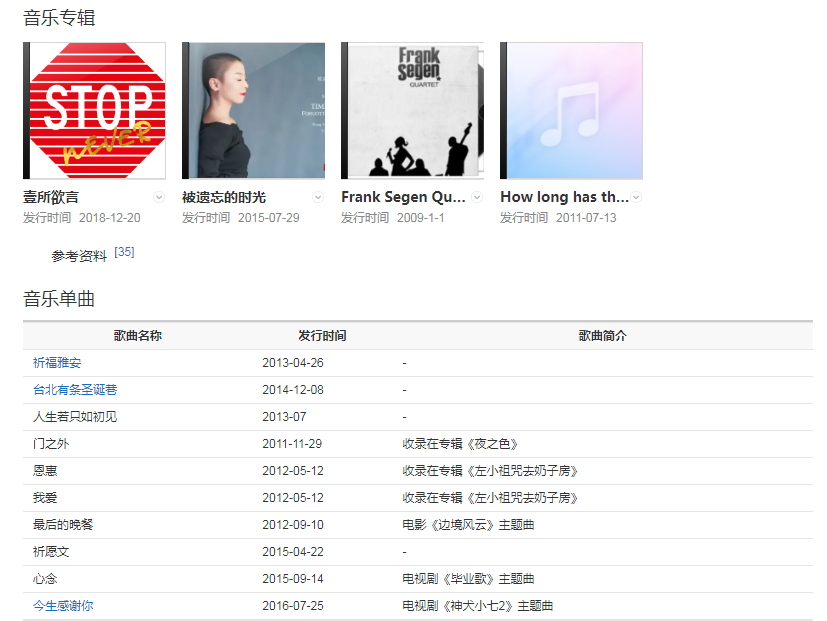Screen dimensions: 827x621
Task: Open the Frank Segen Quartet album cover
Action: (412, 111)
